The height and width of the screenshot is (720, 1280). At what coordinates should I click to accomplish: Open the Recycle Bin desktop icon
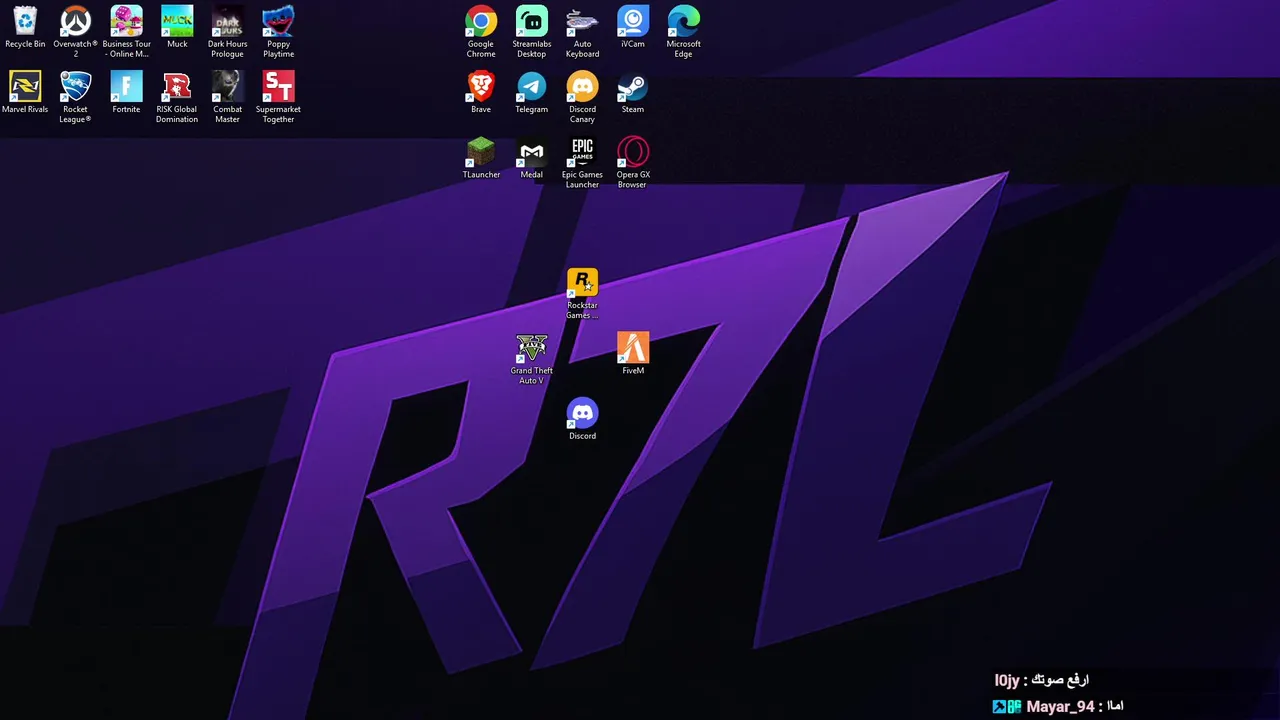25,28
